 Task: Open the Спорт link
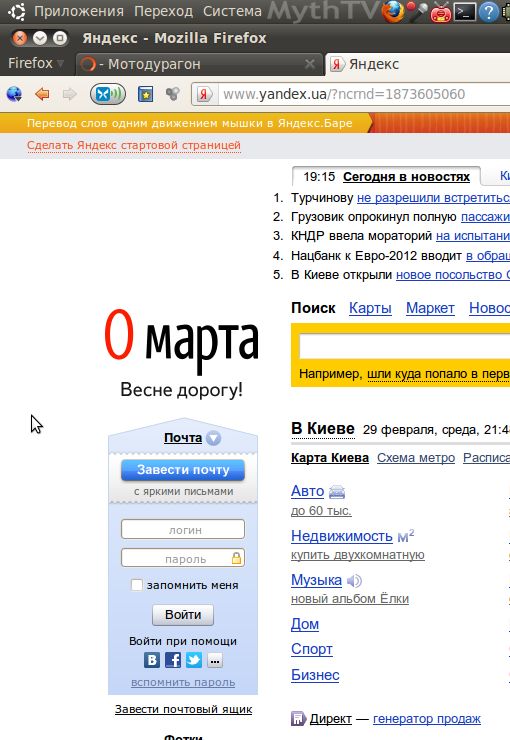pyautogui.click(x=312, y=649)
